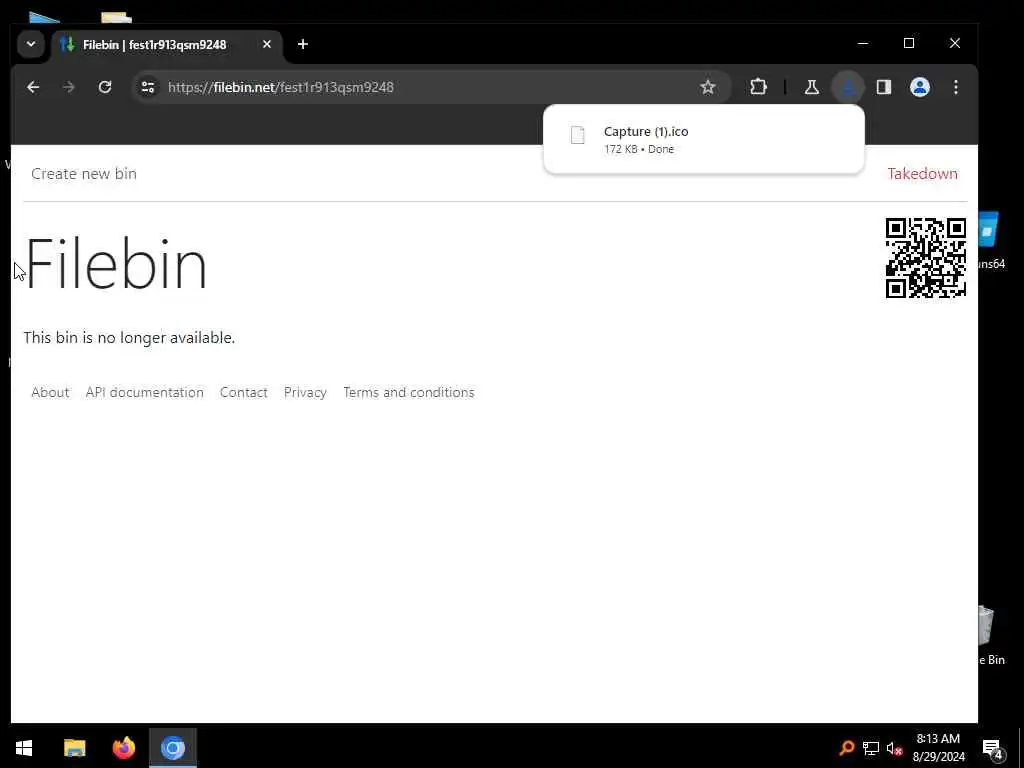Open the Privacy footer link
The image size is (1024, 768).
(x=305, y=392)
